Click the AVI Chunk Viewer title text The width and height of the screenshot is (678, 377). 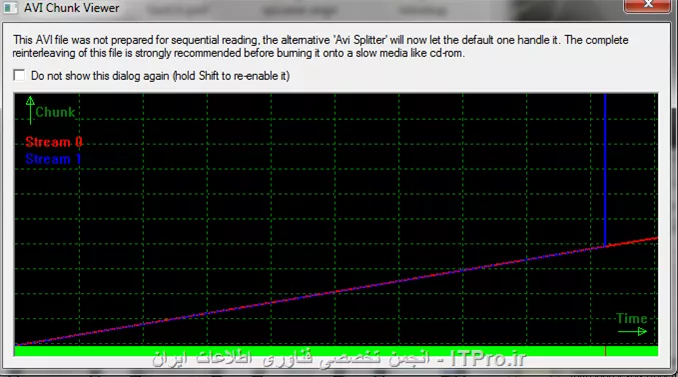coord(72,8)
